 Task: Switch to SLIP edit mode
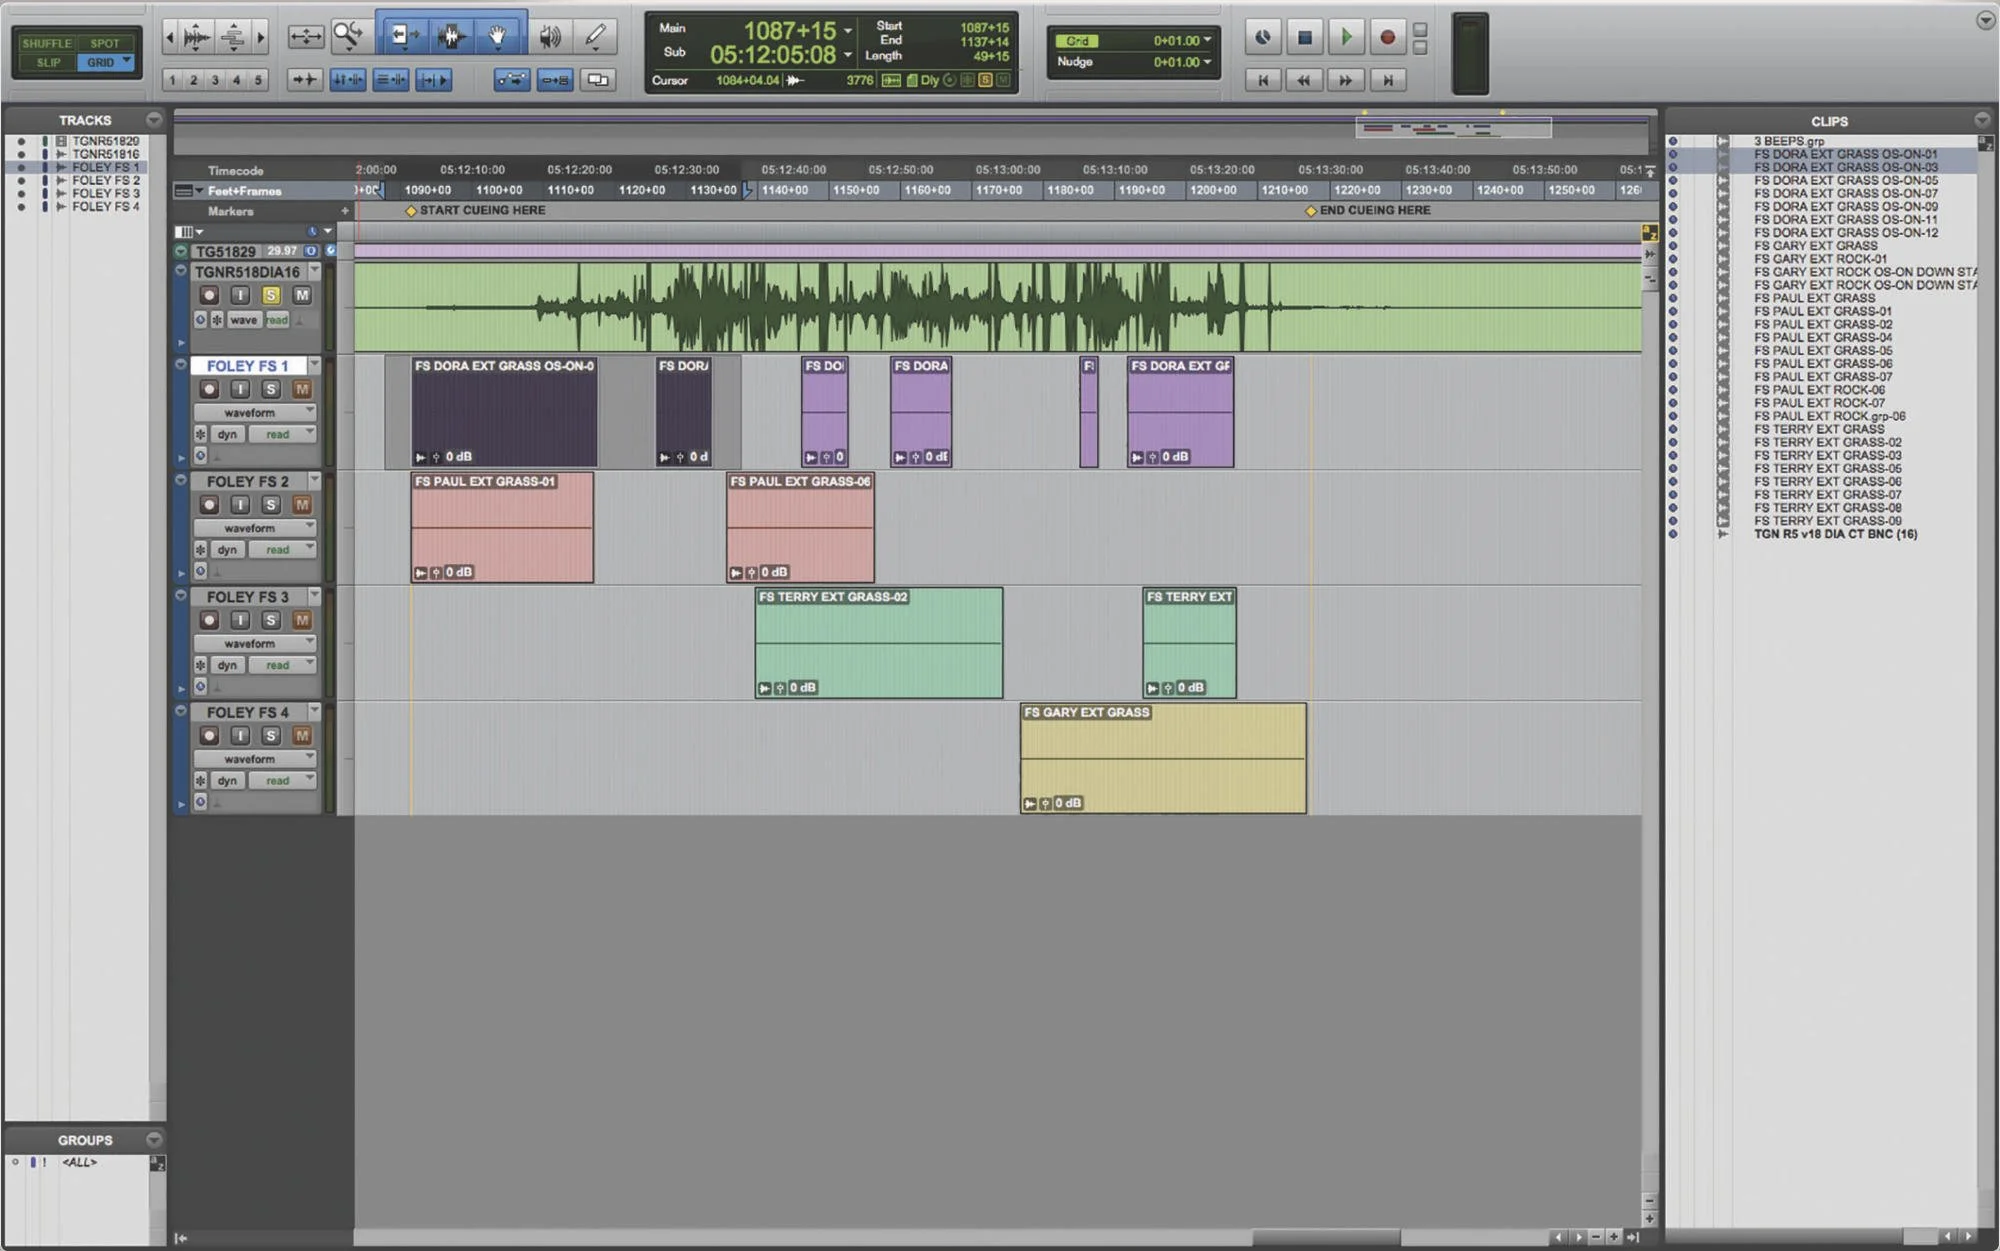48,62
